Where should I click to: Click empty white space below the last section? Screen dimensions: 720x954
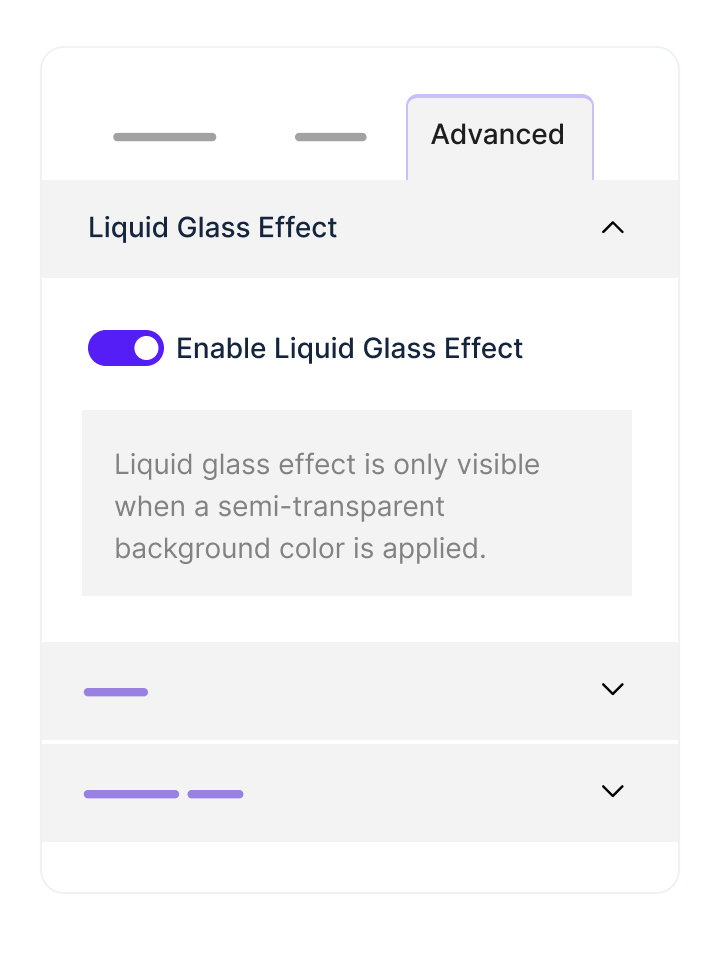pyautogui.click(x=360, y=866)
